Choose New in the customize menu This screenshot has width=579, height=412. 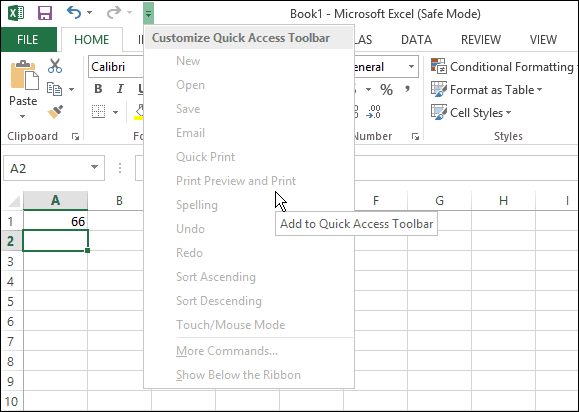pyautogui.click(x=249, y=61)
